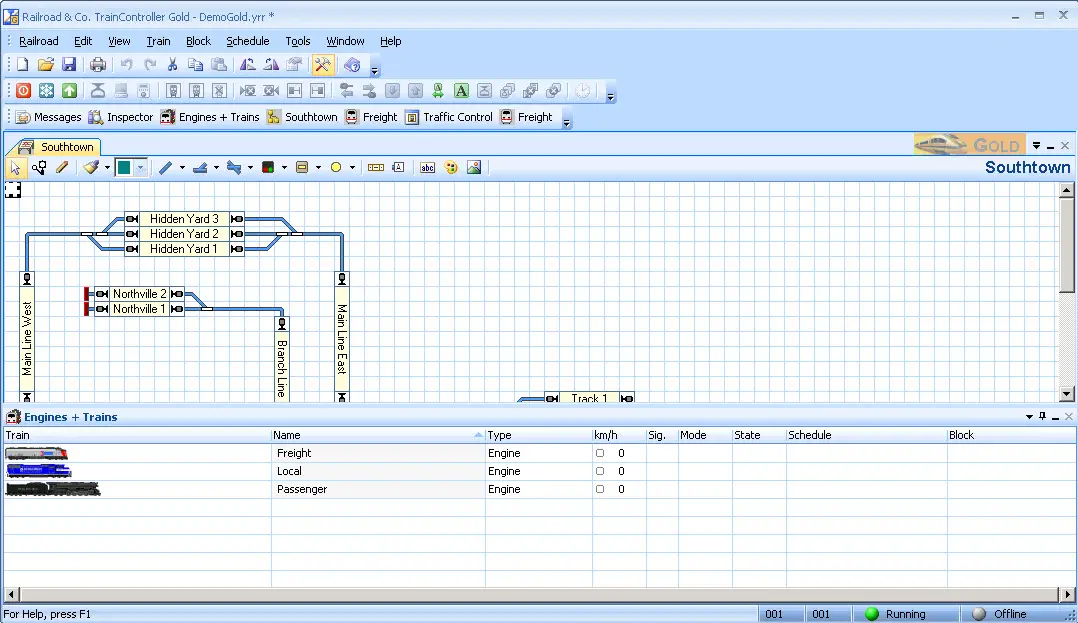Click the teal fill color swatch
The width and height of the screenshot is (1078, 623).
point(124,168)
